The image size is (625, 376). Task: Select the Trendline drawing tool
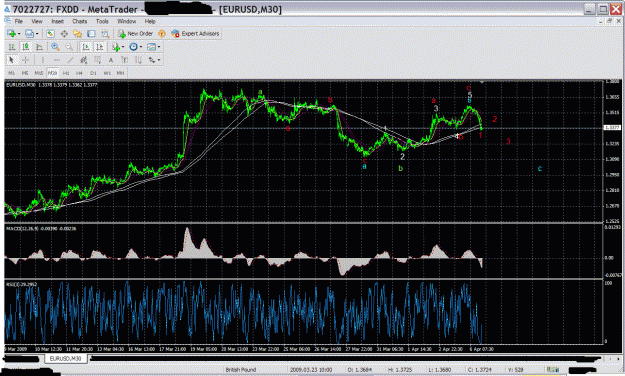[70, 60]
